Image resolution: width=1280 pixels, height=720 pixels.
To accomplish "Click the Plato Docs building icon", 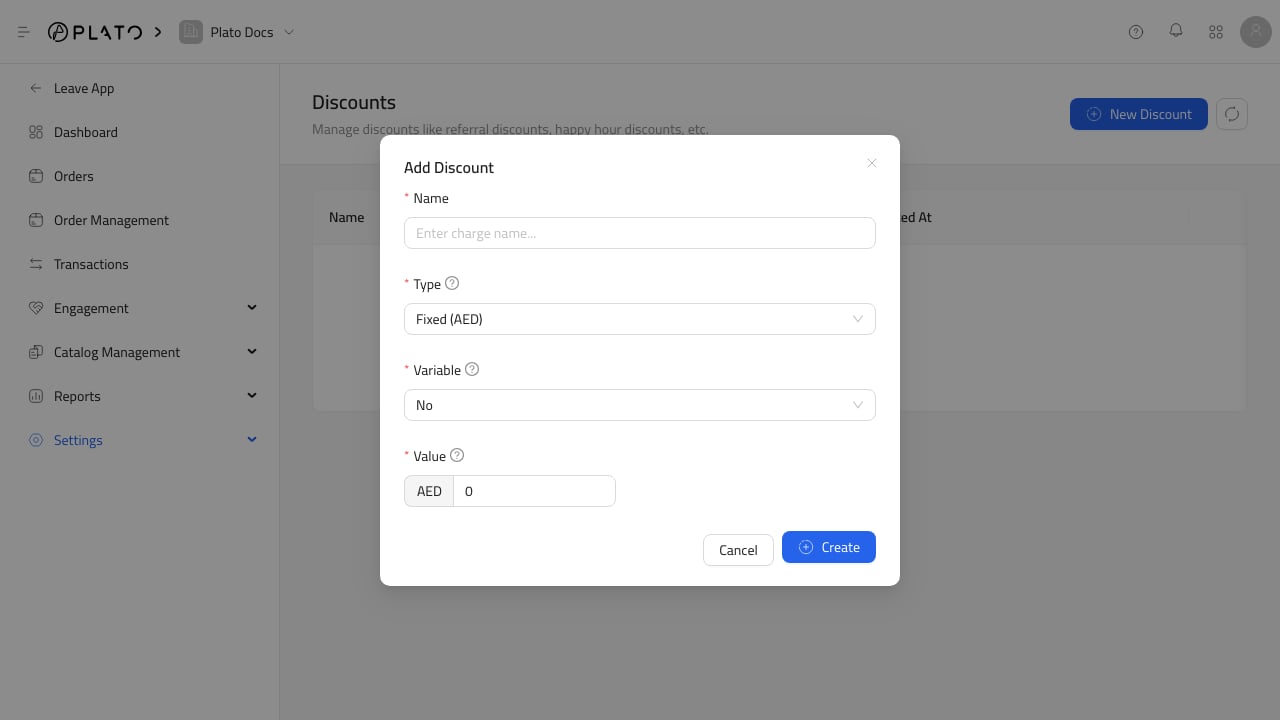I will point(191,32).
